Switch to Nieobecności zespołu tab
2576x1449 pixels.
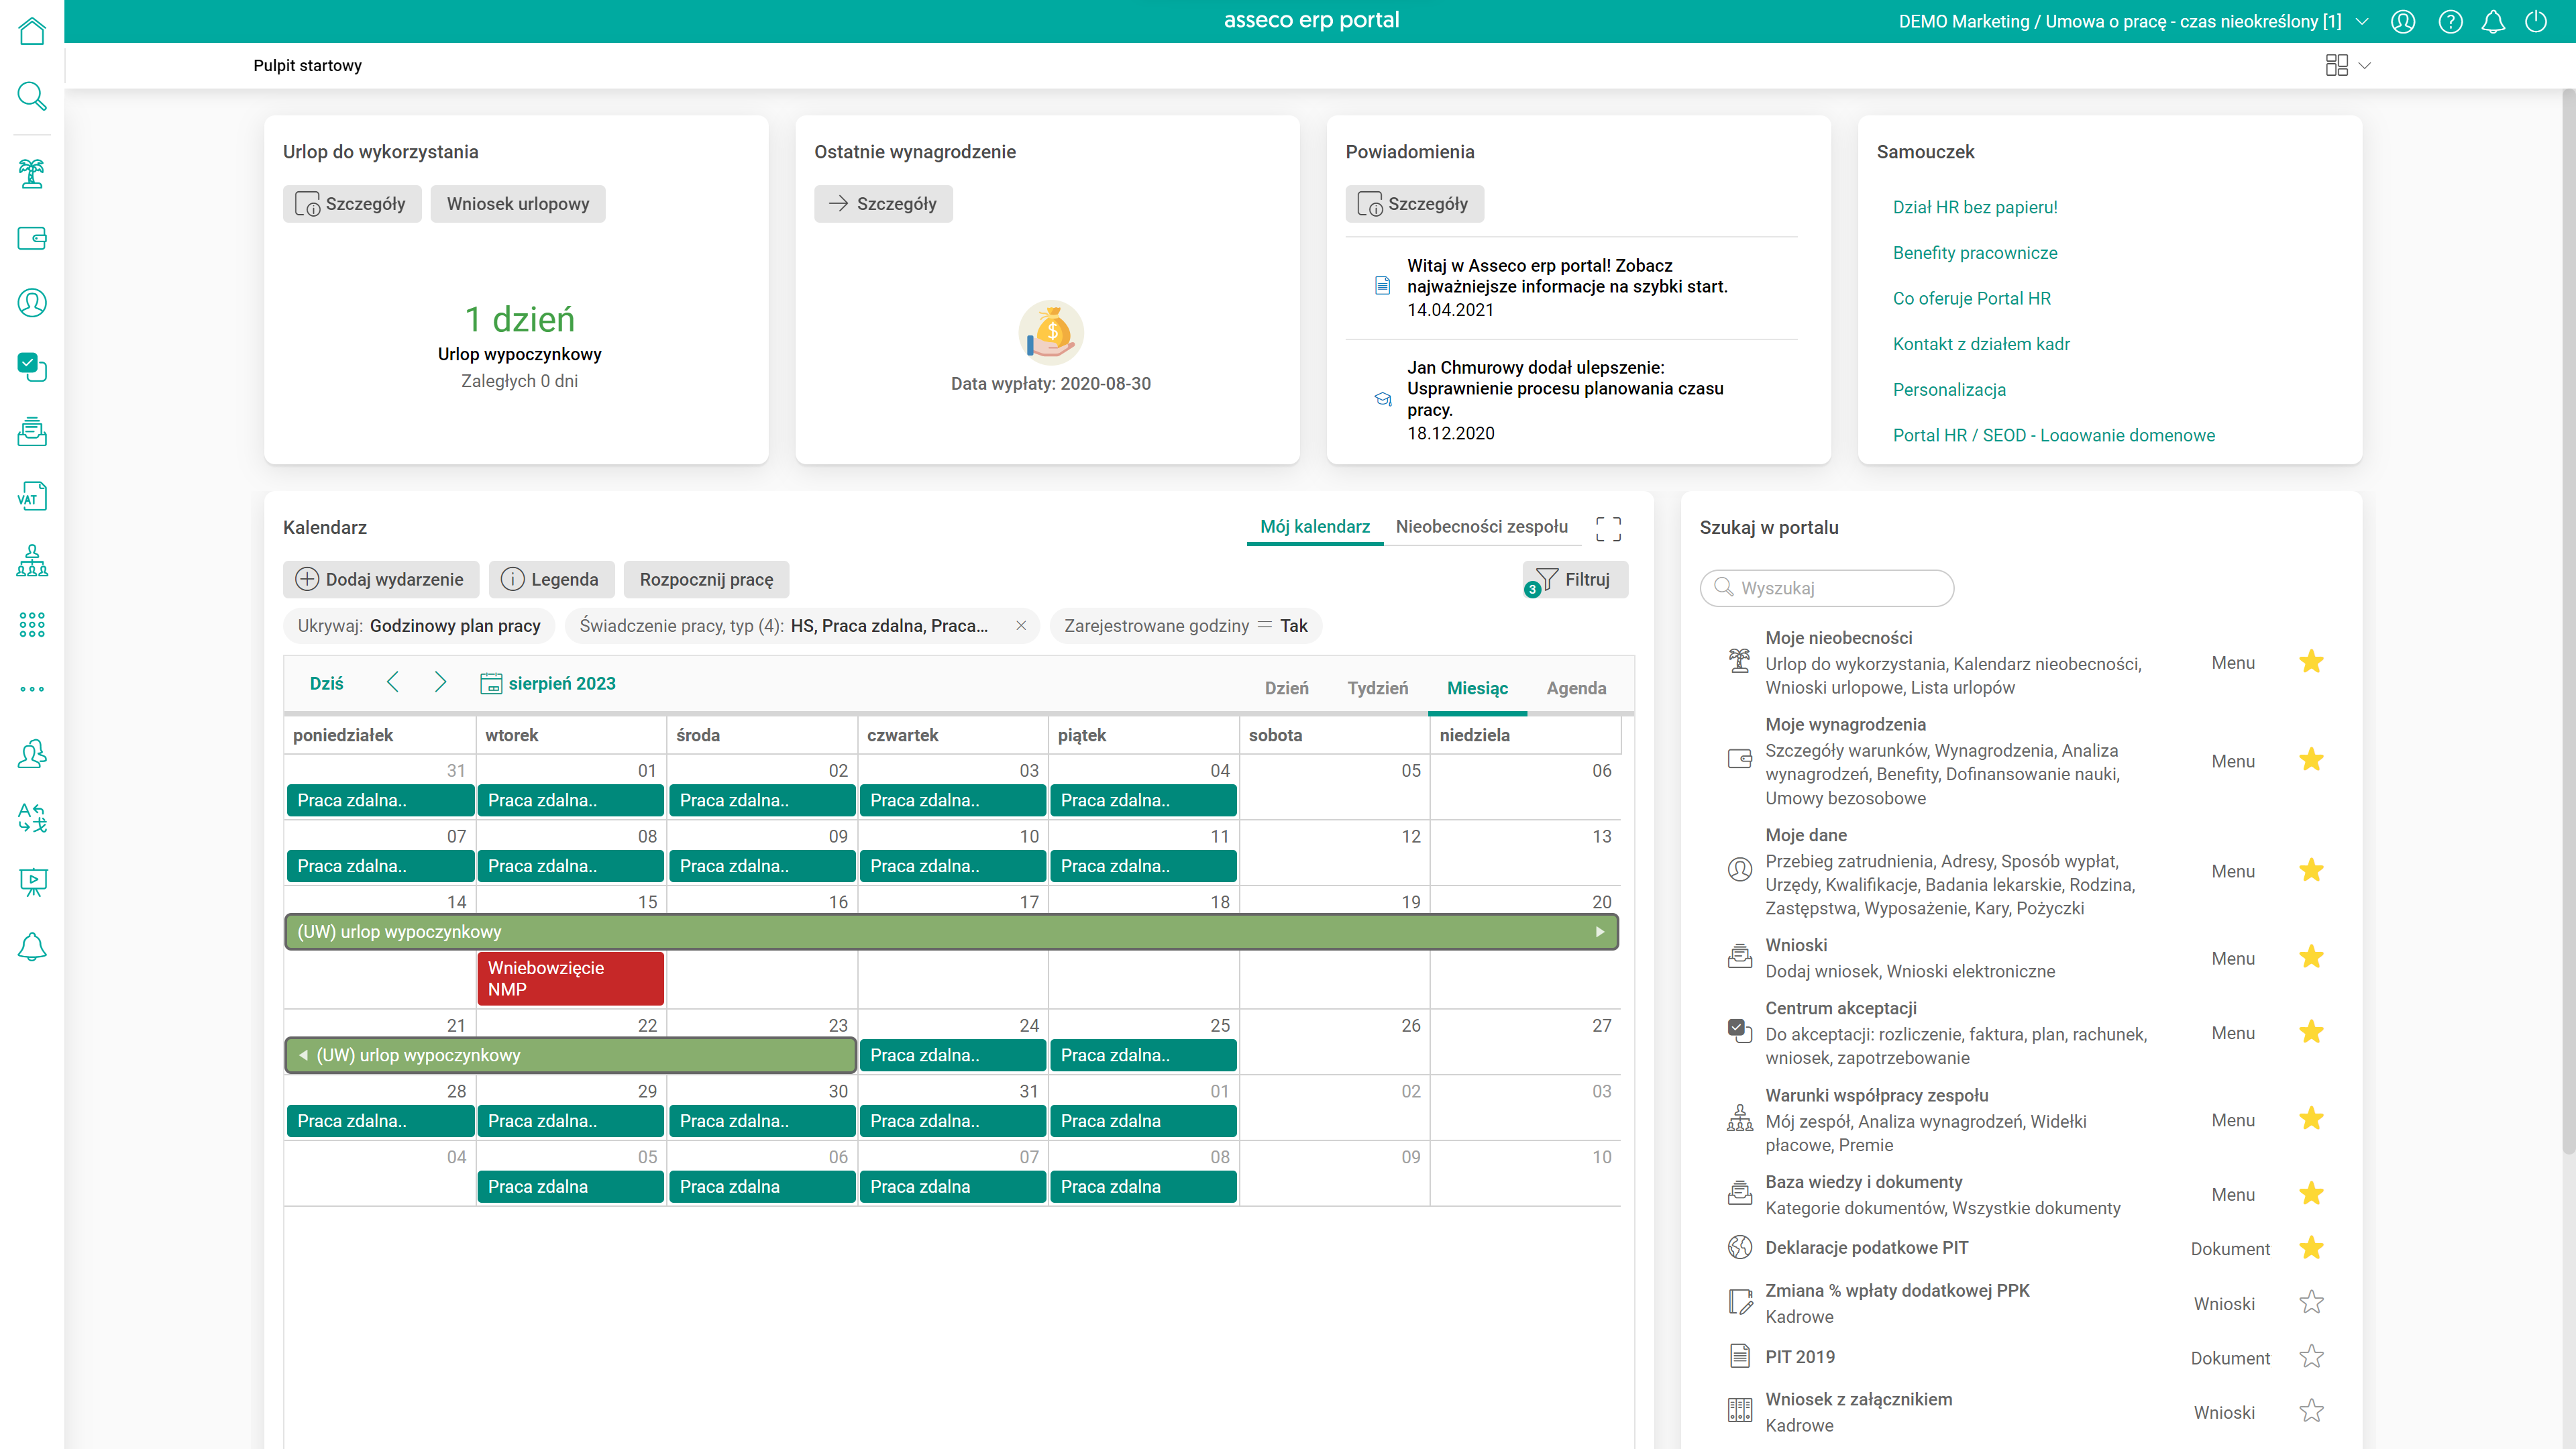coord(1481,527)
